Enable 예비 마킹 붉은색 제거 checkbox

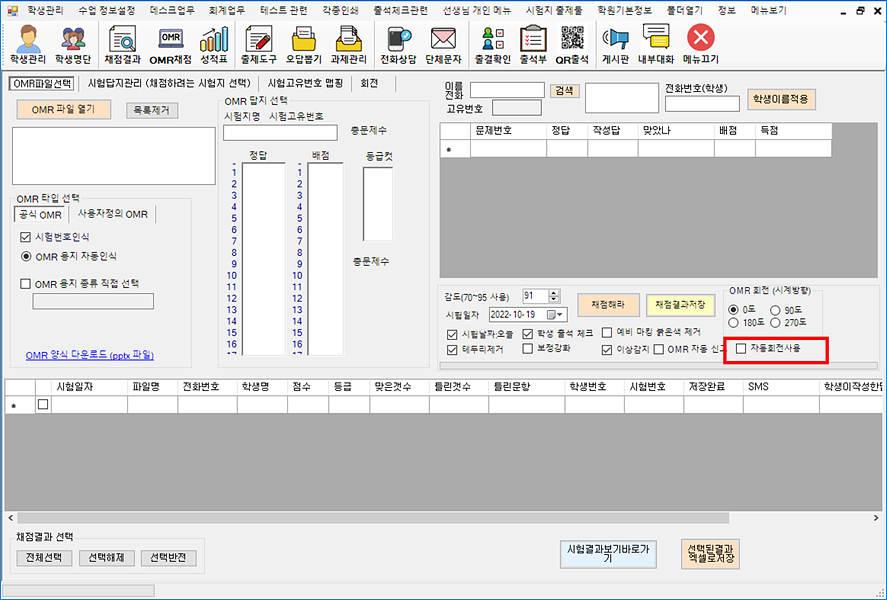607,332
